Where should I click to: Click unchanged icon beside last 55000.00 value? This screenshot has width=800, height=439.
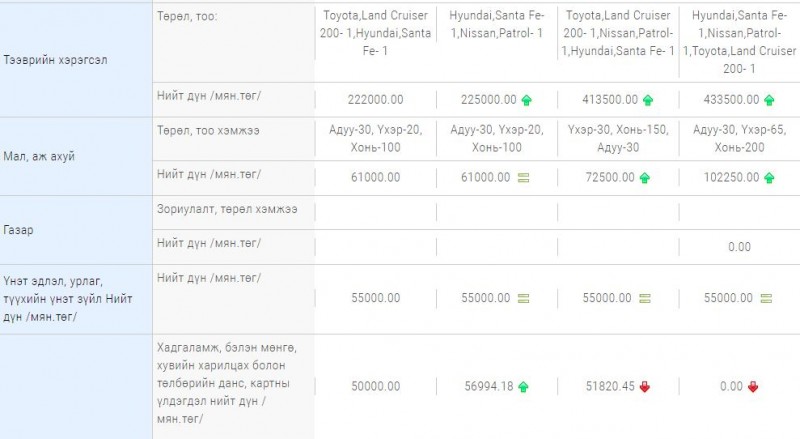(x=766, y=298)
